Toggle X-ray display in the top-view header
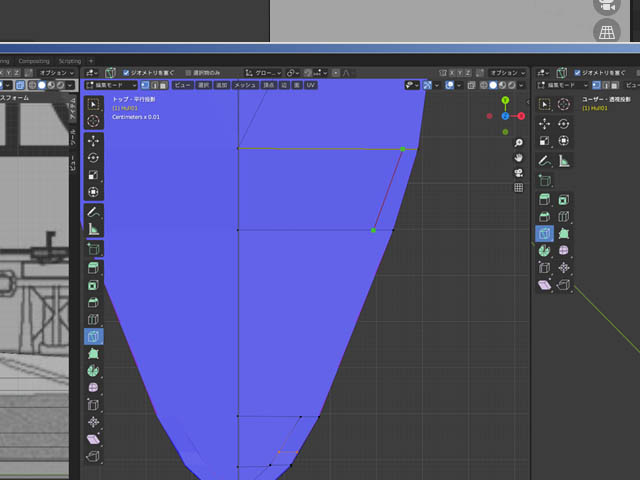This screenshot has height=480, width=640. [x=471, y=85]
